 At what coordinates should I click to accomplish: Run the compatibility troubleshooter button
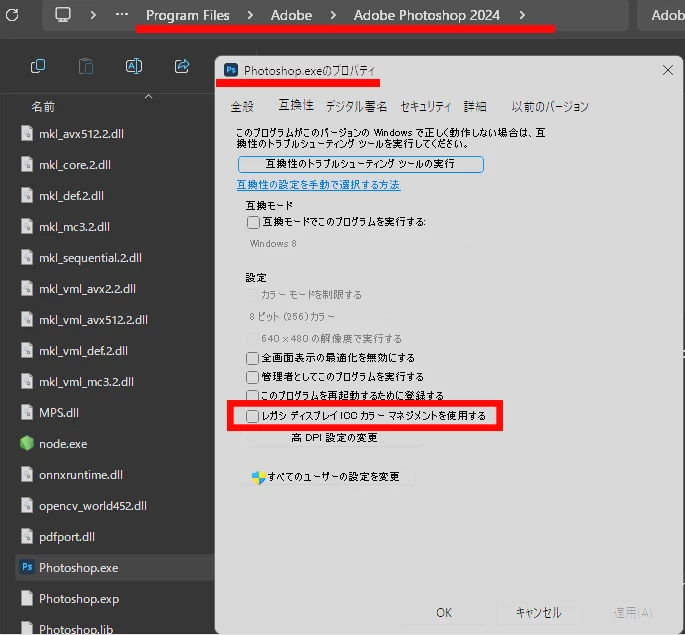pyautogui.click(x=361, y=164)
